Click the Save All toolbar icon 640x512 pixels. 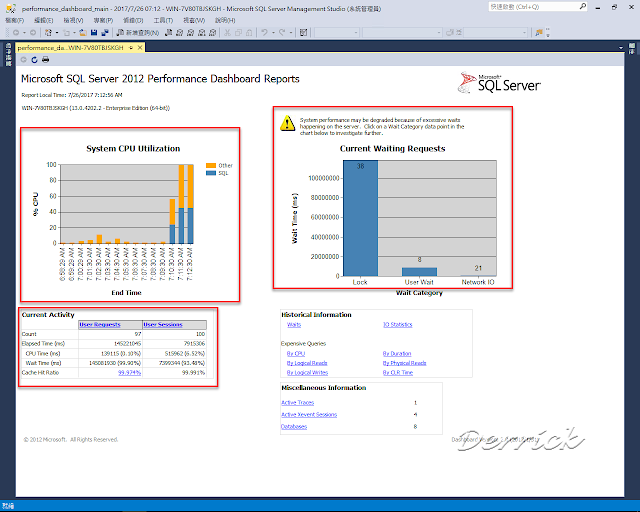[105, 33]
